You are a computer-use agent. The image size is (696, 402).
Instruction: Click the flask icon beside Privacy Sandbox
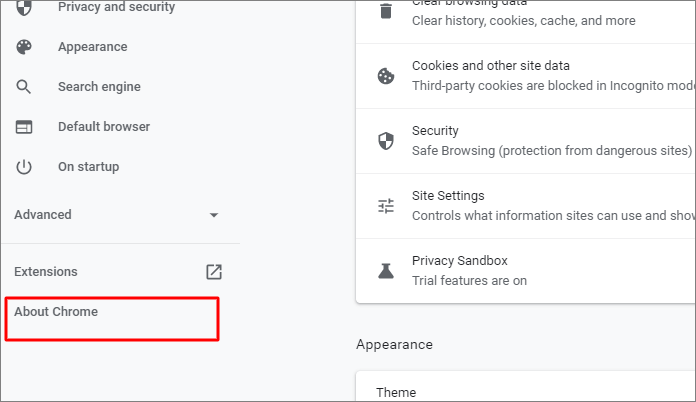(385, 271)
